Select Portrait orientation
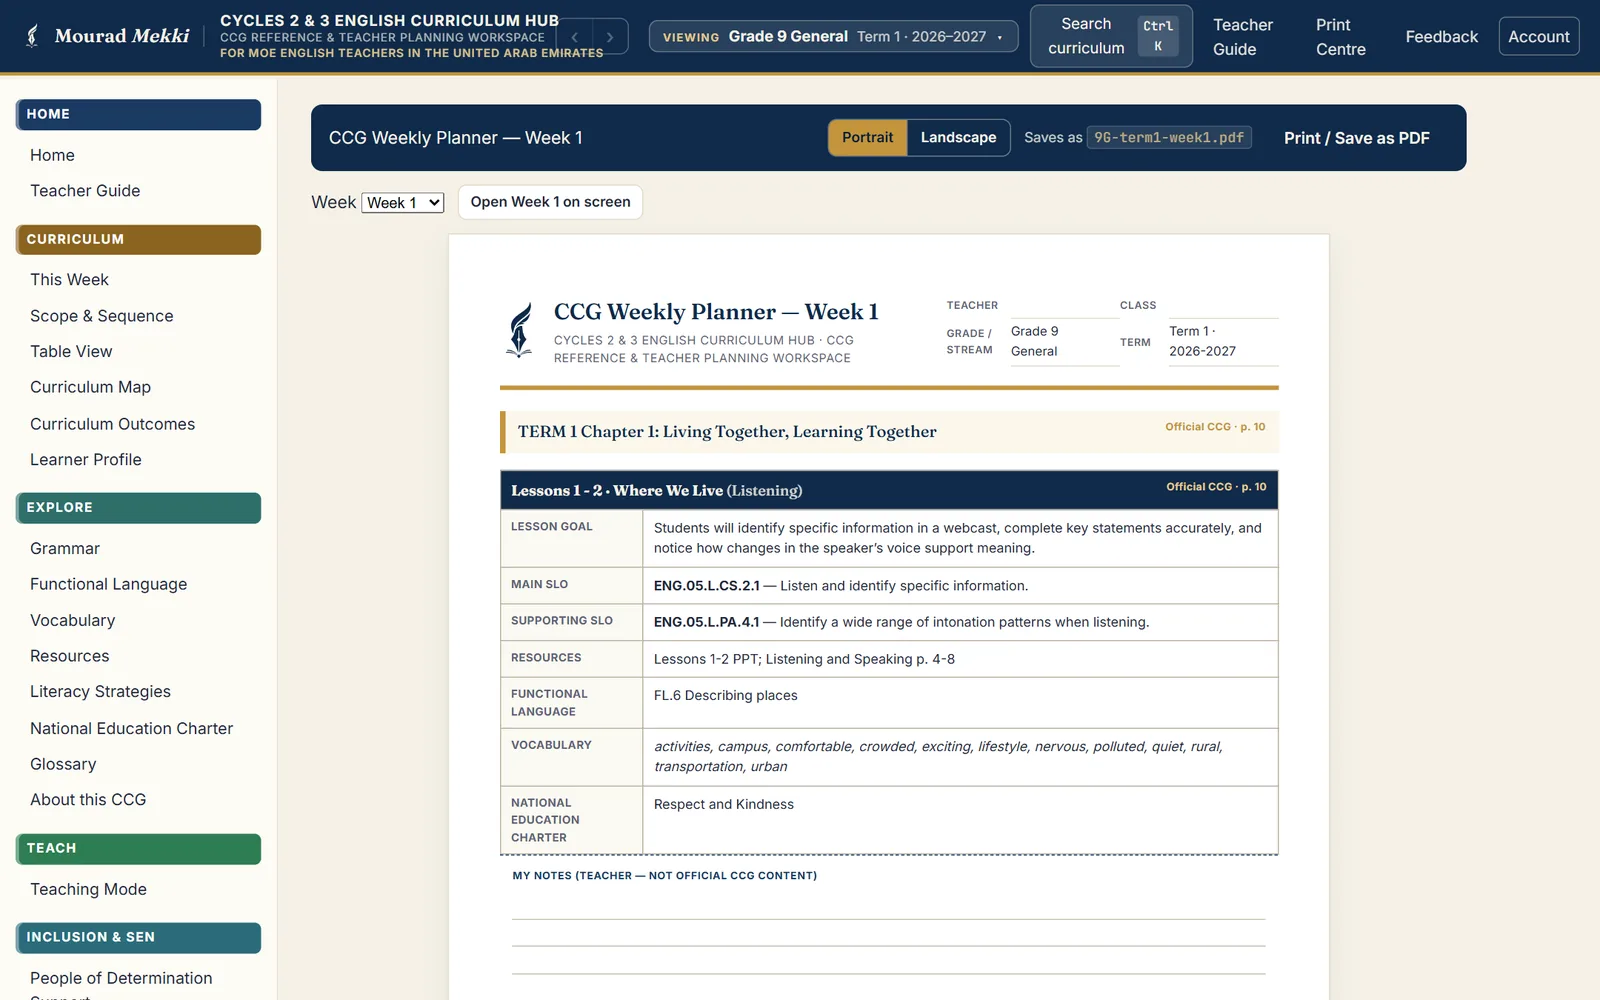The width and height of the screenshot is (1600, 1000). click(867, 138)
